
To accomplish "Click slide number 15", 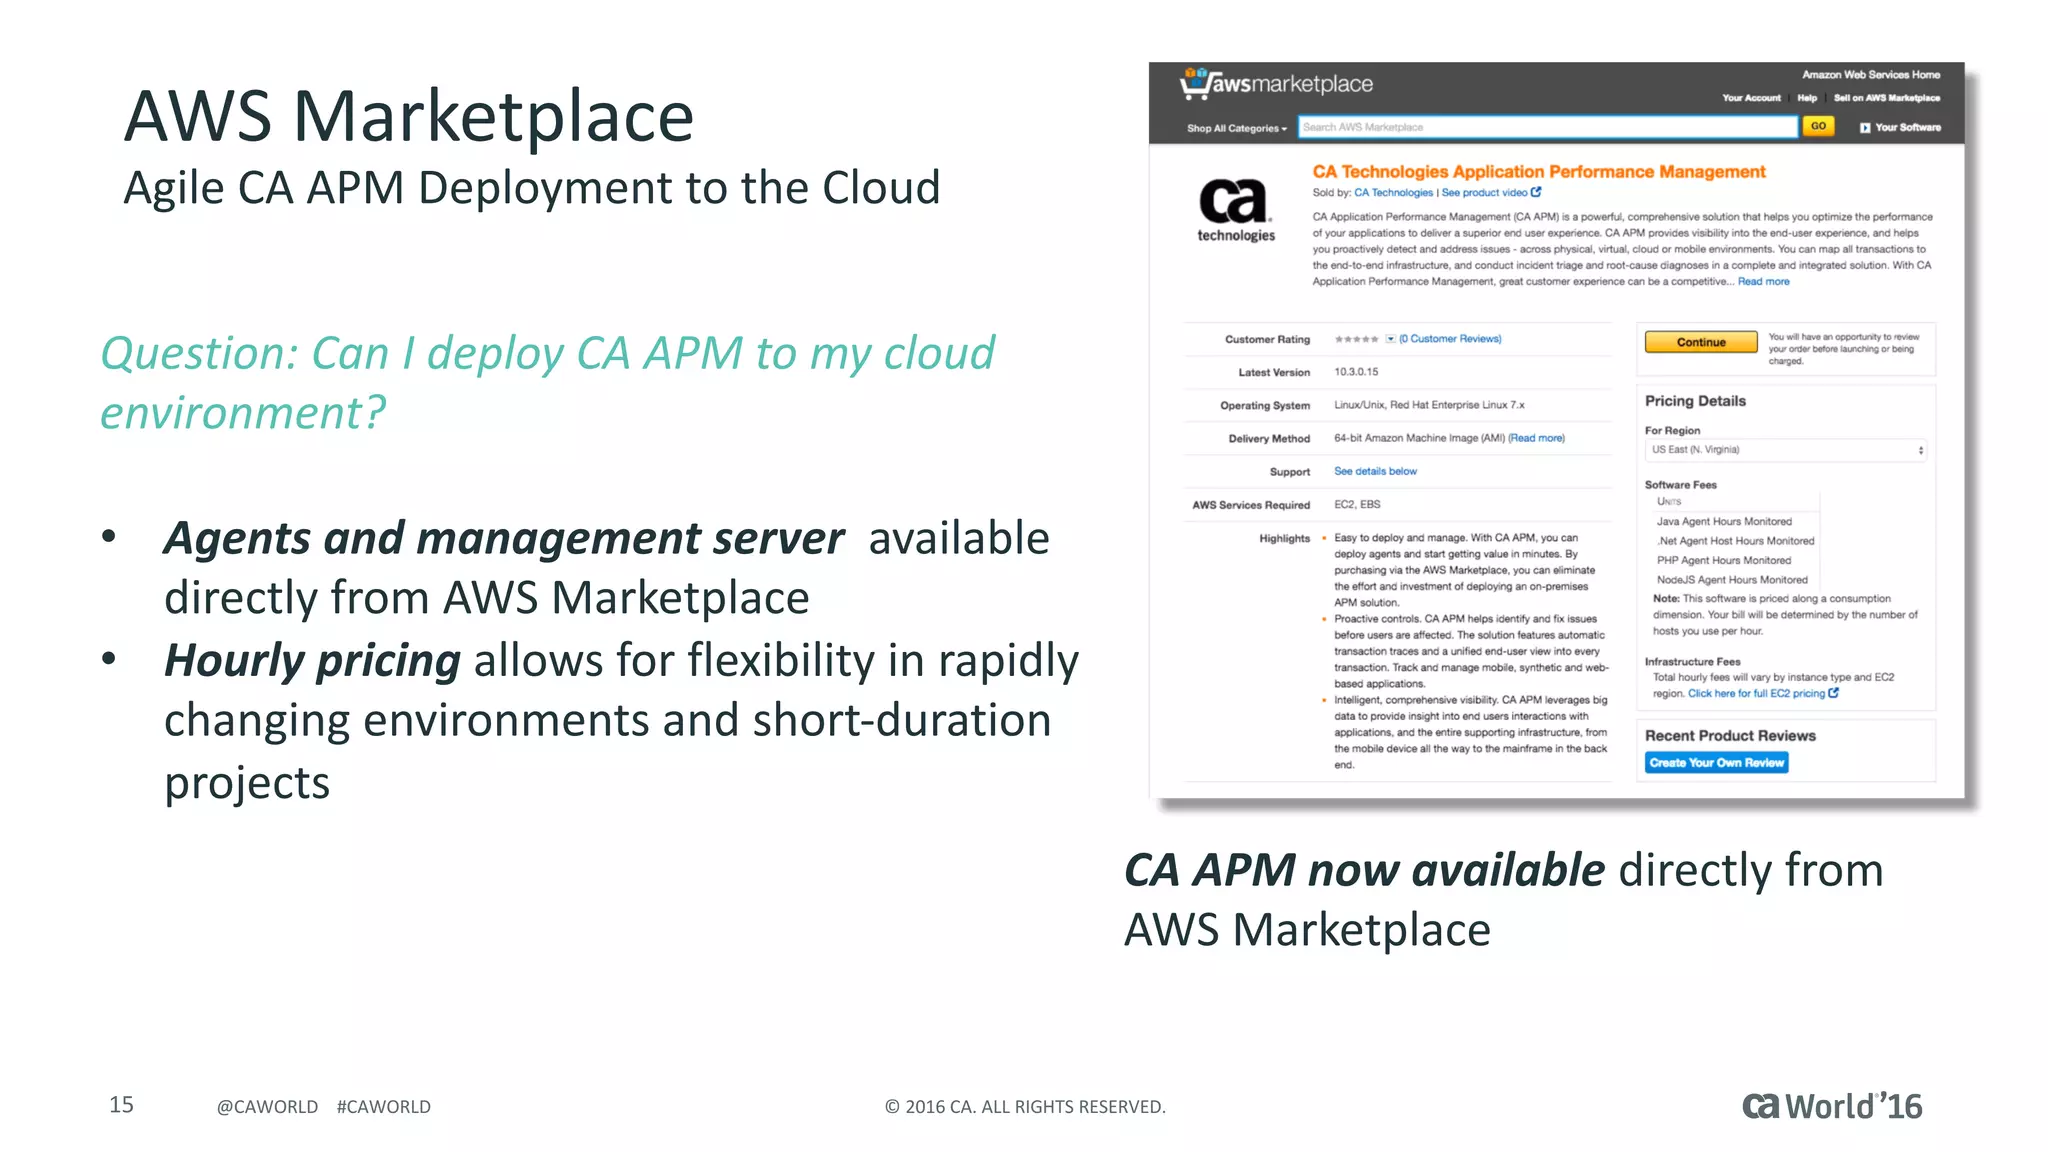I will tap(121, 1105).
